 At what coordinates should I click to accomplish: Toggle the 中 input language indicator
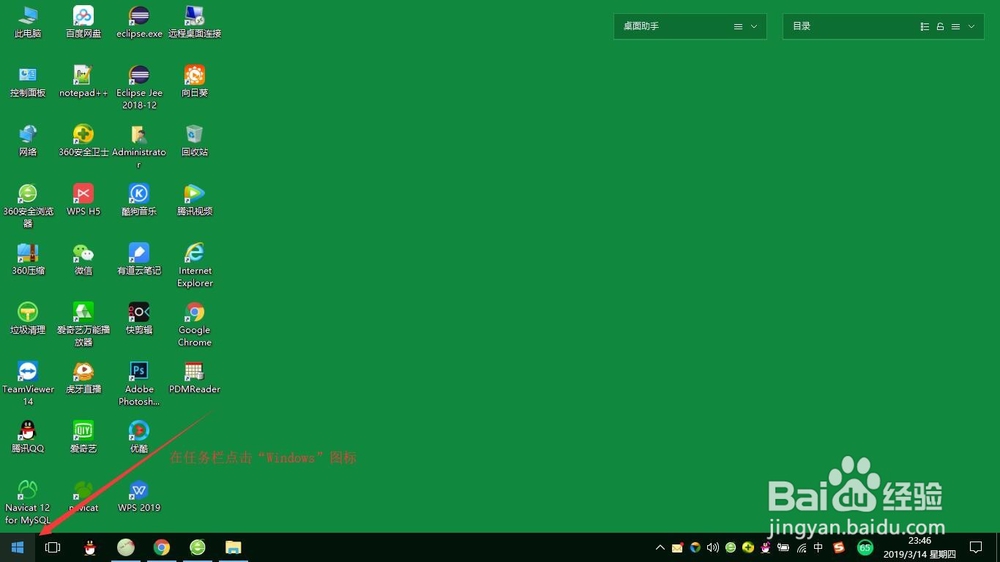pyautogui.click(x=819, y=547)
